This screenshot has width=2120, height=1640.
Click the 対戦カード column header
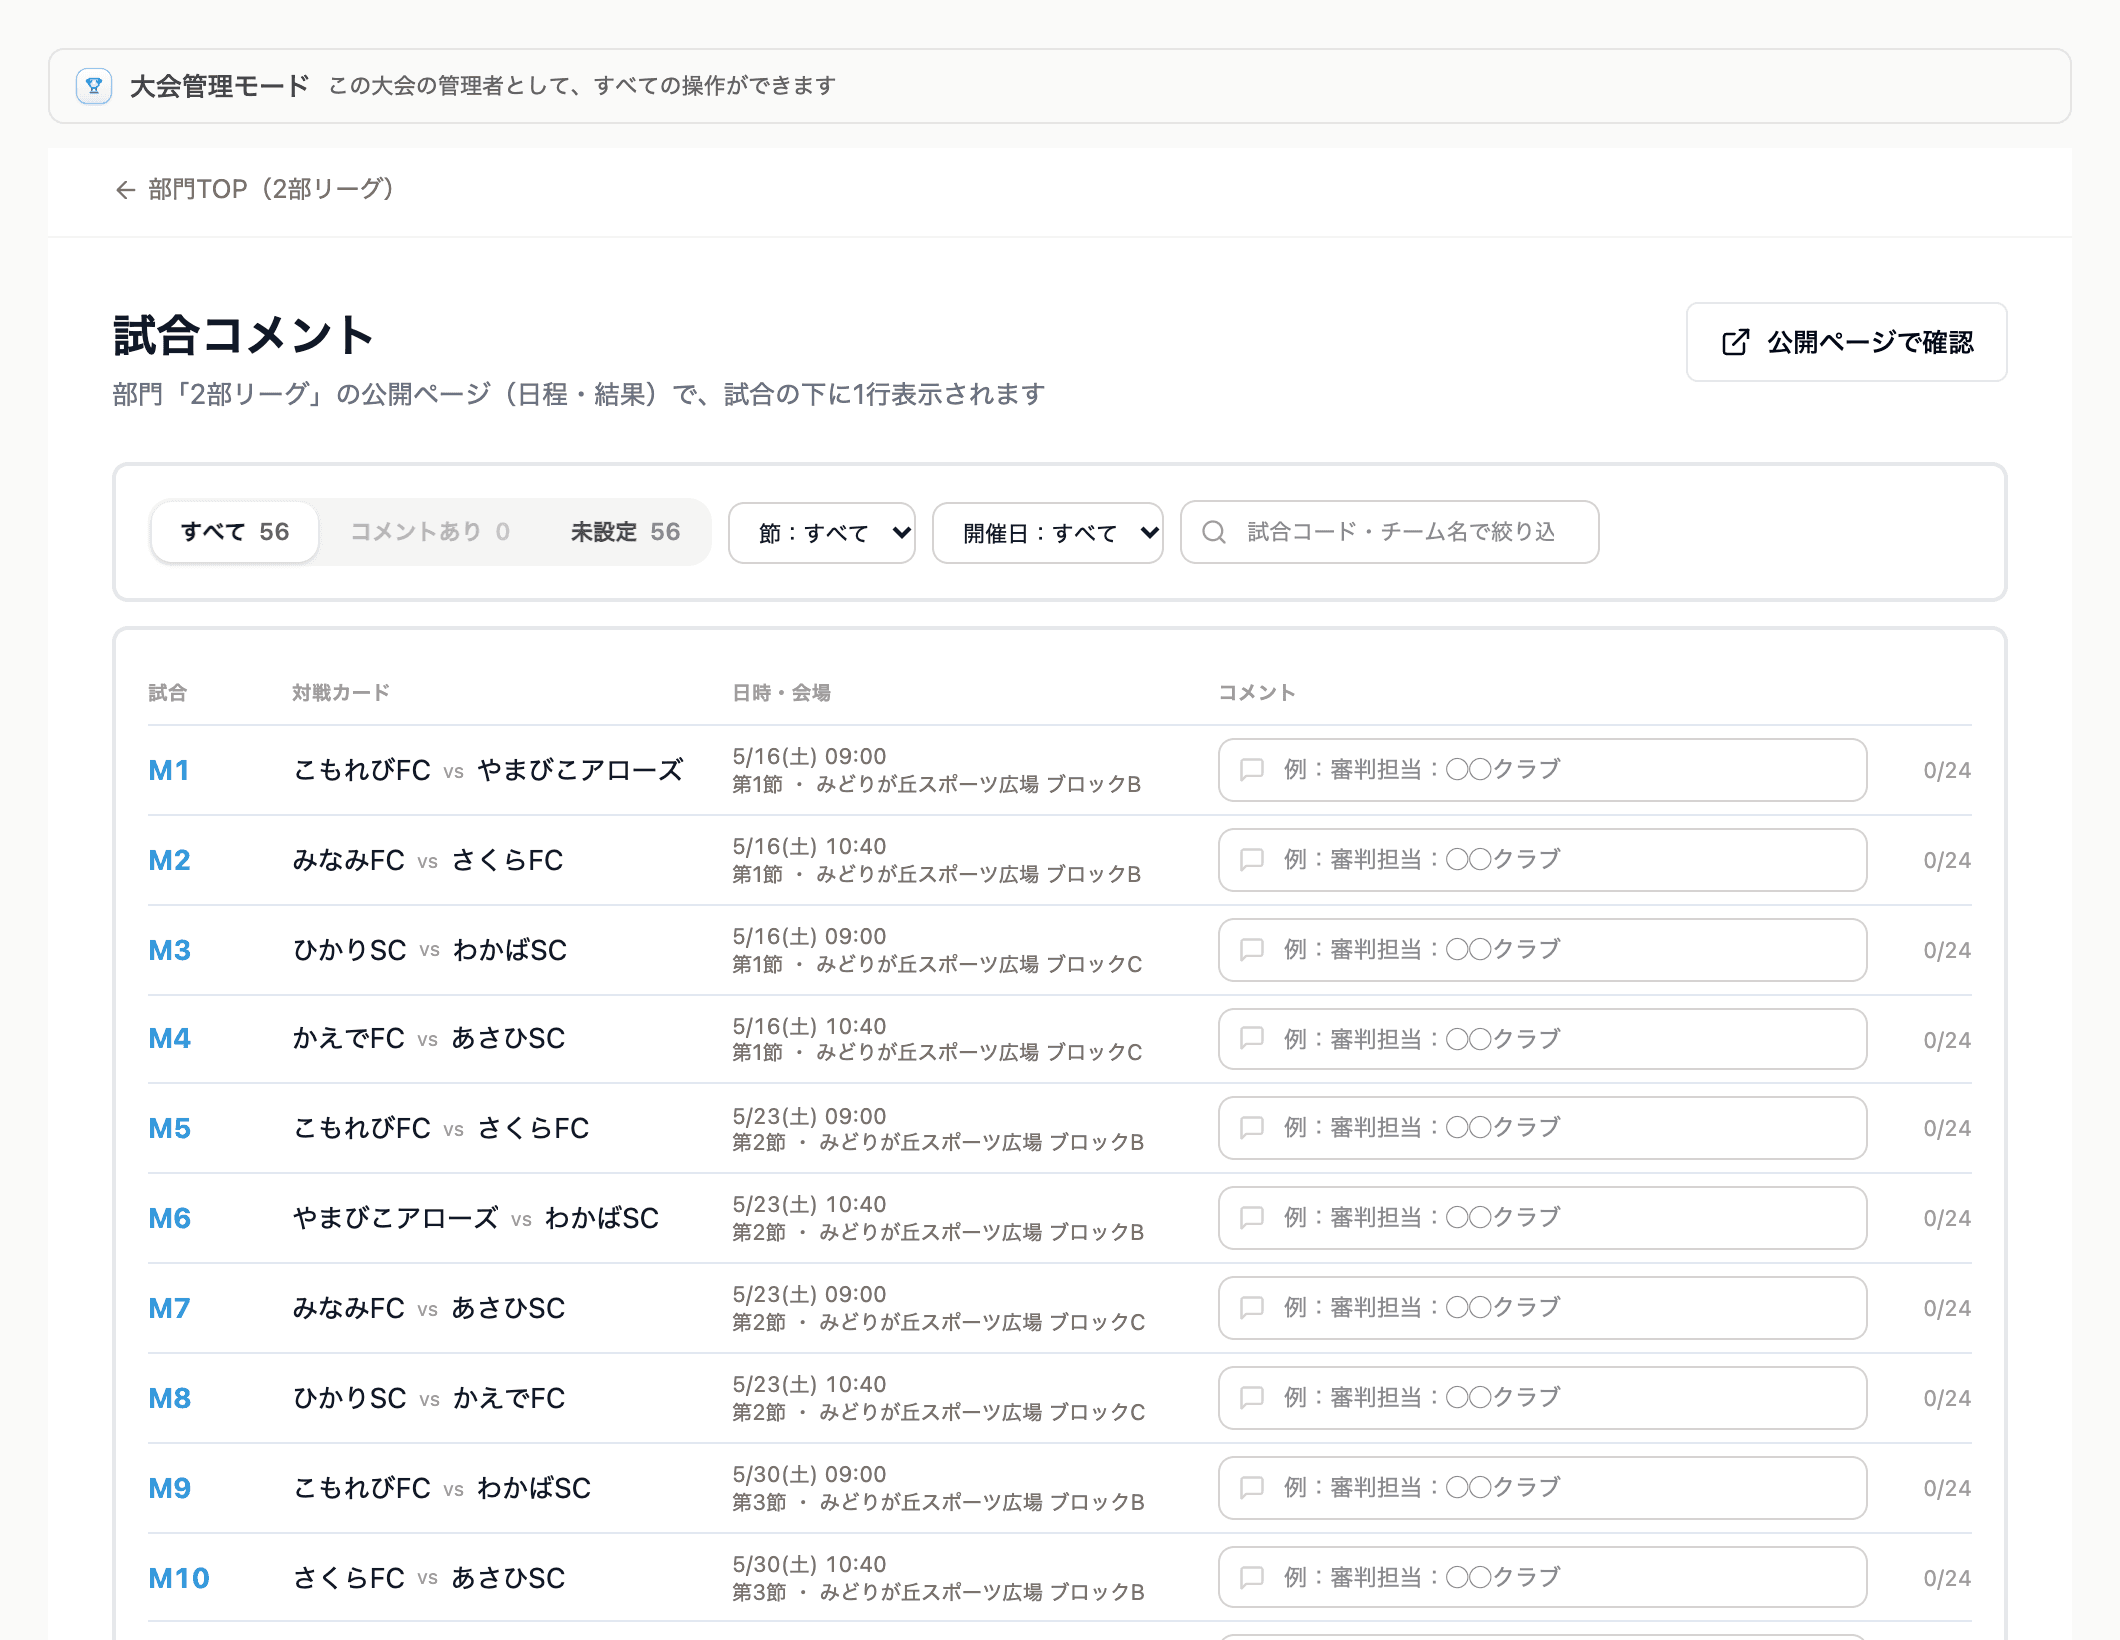point(340,693)
